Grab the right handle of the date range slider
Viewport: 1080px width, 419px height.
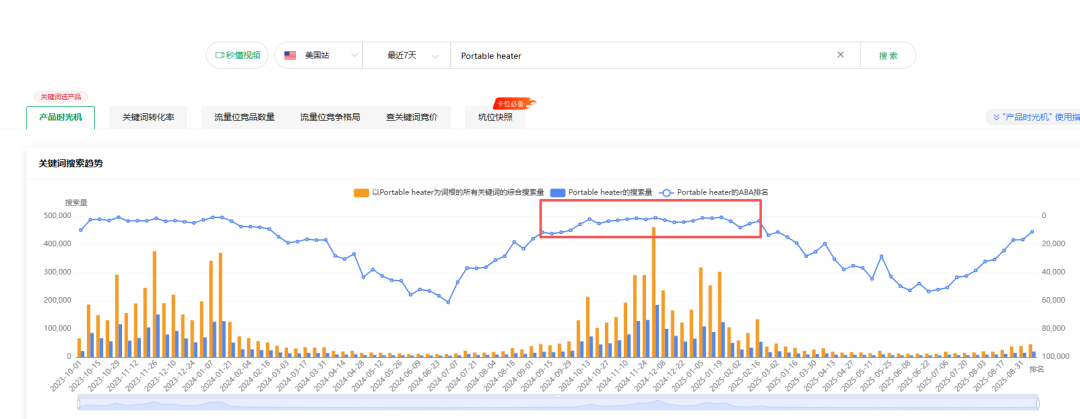(x=1038, y=404)
